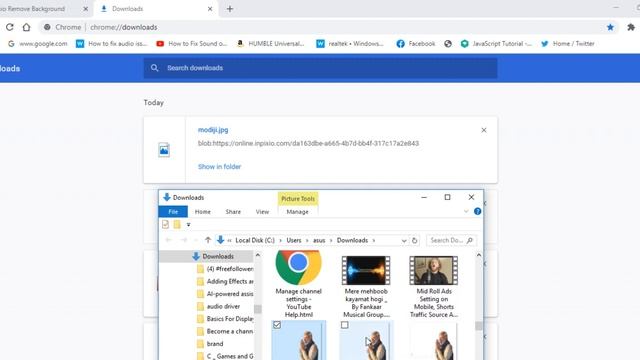This screenshot has height=360, width=640.
Task: Open File tab in Explorer
Action: click(173, 212)
